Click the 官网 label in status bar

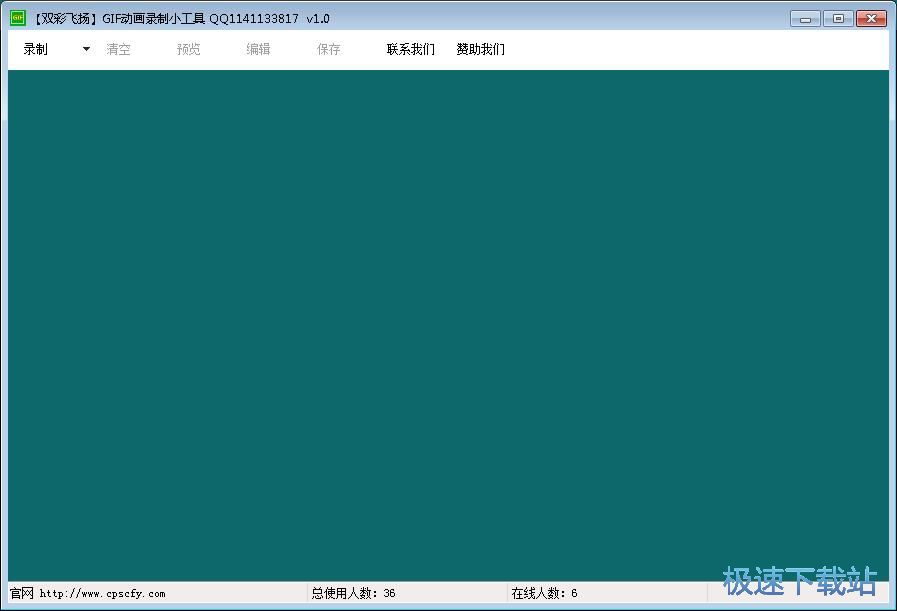22,593
